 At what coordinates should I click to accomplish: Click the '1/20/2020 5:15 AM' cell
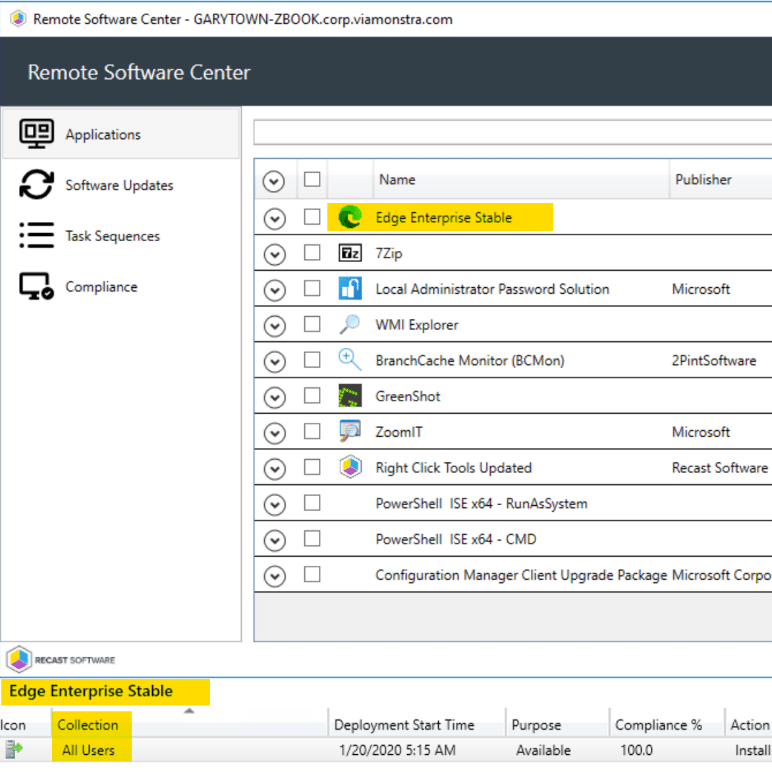(x=397, y=750)
